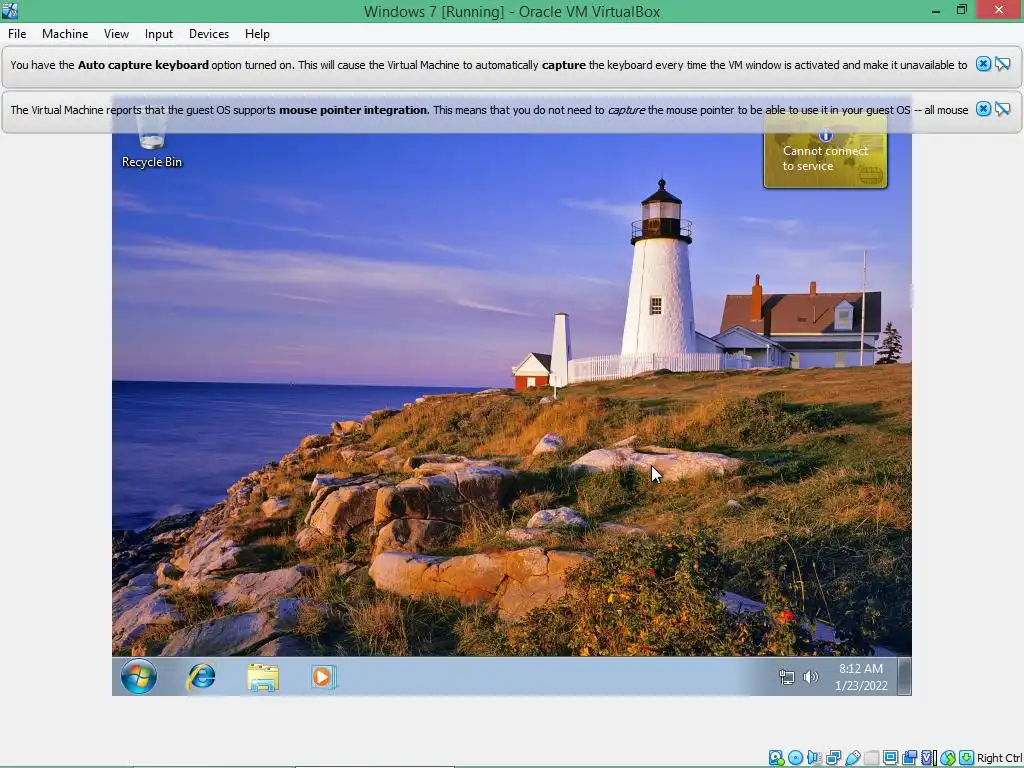The image size is (1024, 768).
Task: Open Windows Explorer from guest taskbar
Action: (263, 677)
